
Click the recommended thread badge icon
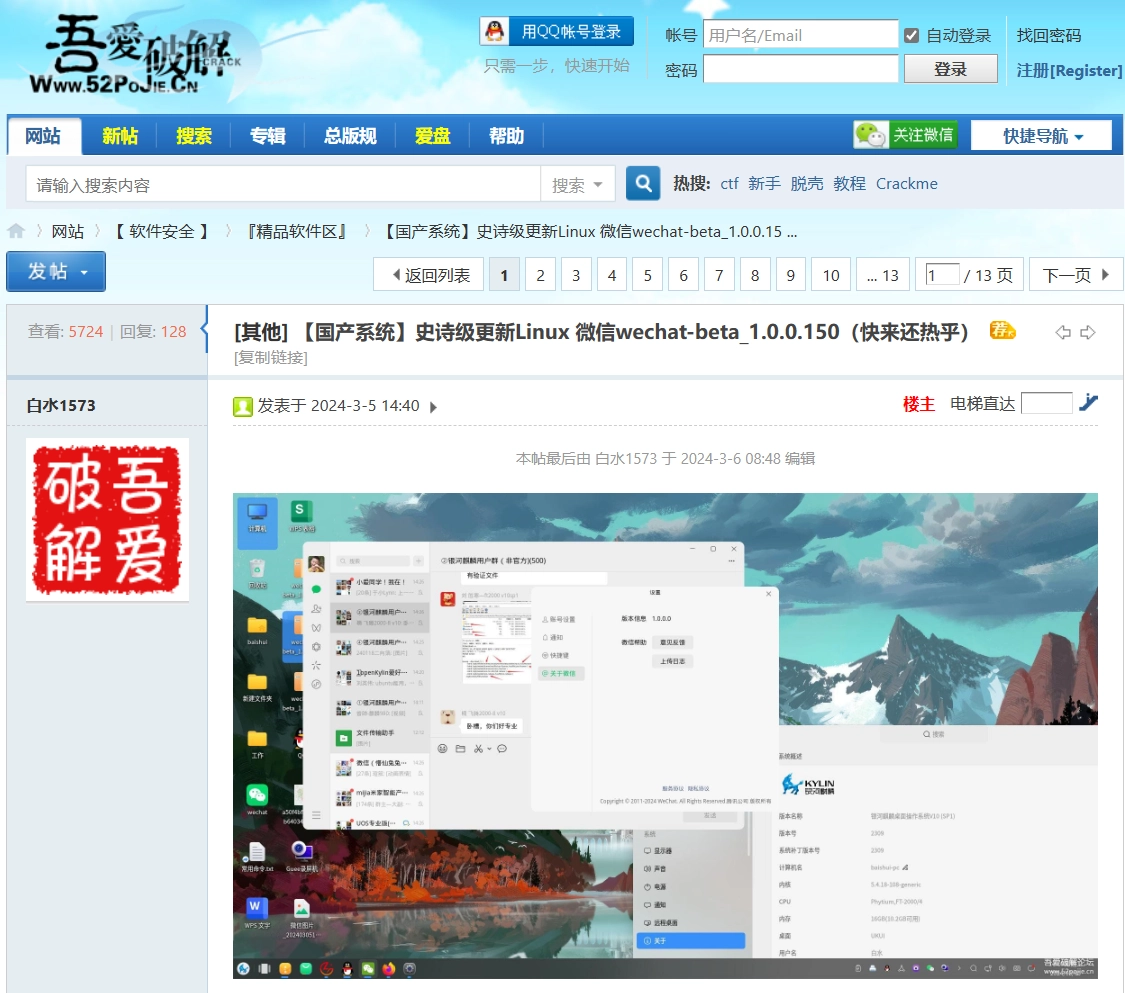(x=1002, y=330)
